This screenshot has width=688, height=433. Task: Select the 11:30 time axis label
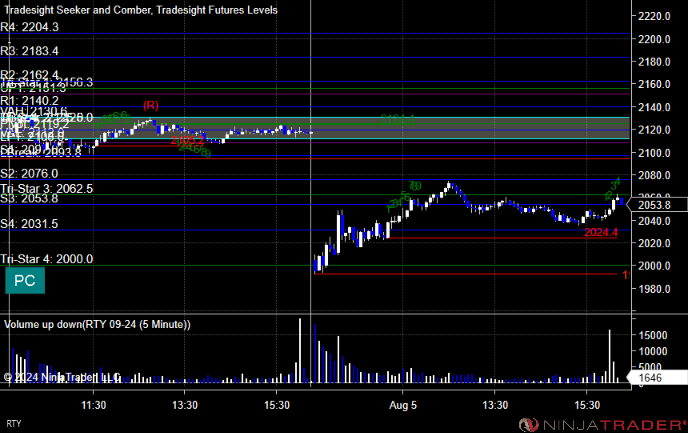pos(93,405)
